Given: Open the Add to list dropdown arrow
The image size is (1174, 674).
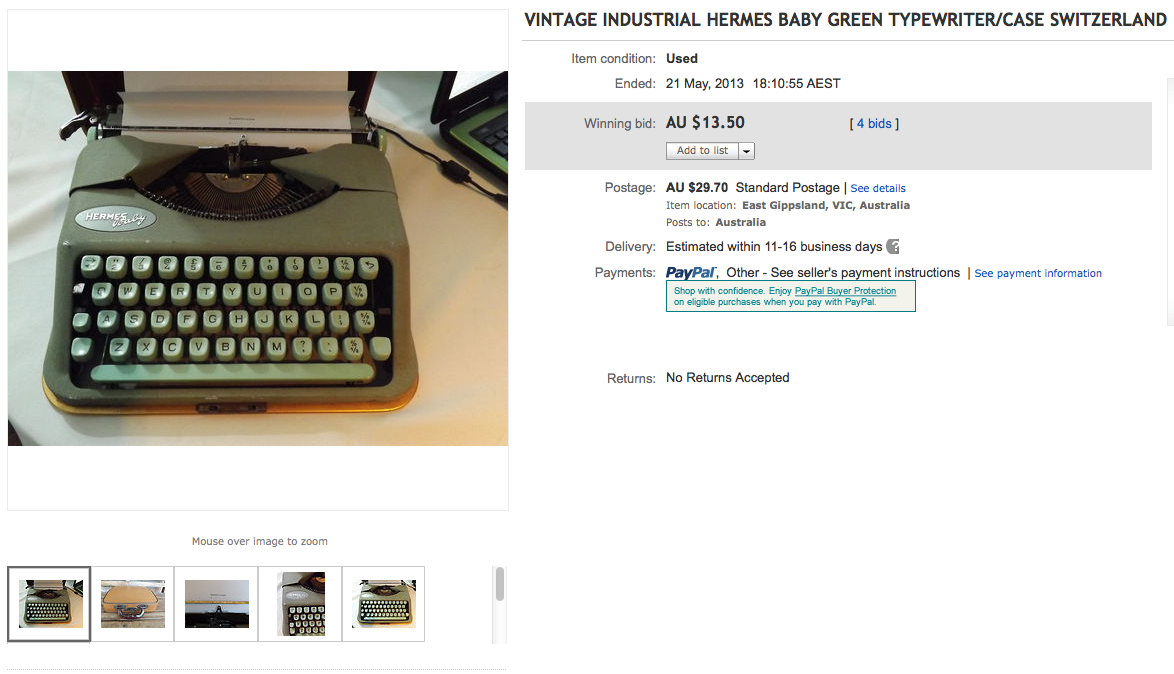Looking at the screenshot, I should [746, 151].
